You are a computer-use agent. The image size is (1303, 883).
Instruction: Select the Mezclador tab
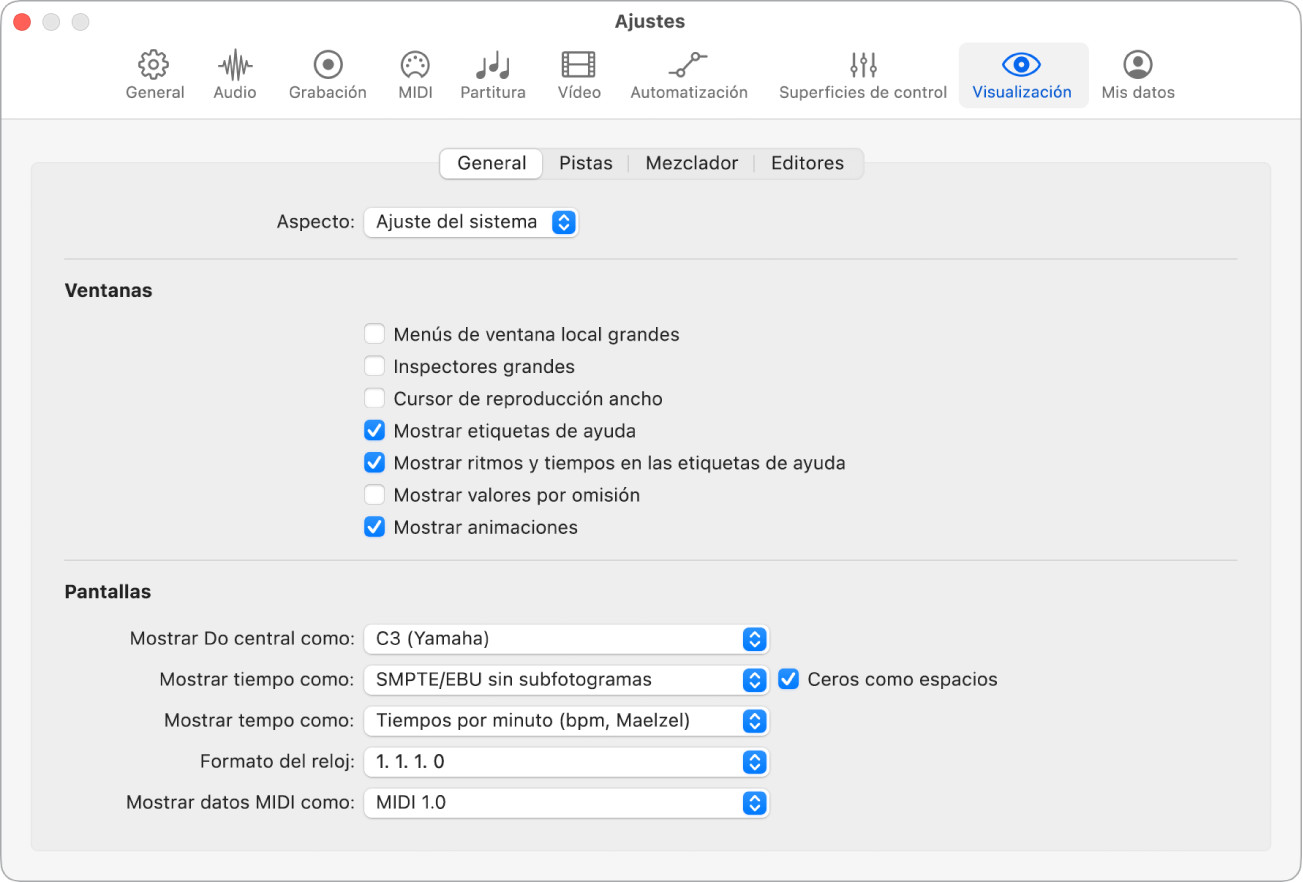pyautogui.click(x=691, y=163)
